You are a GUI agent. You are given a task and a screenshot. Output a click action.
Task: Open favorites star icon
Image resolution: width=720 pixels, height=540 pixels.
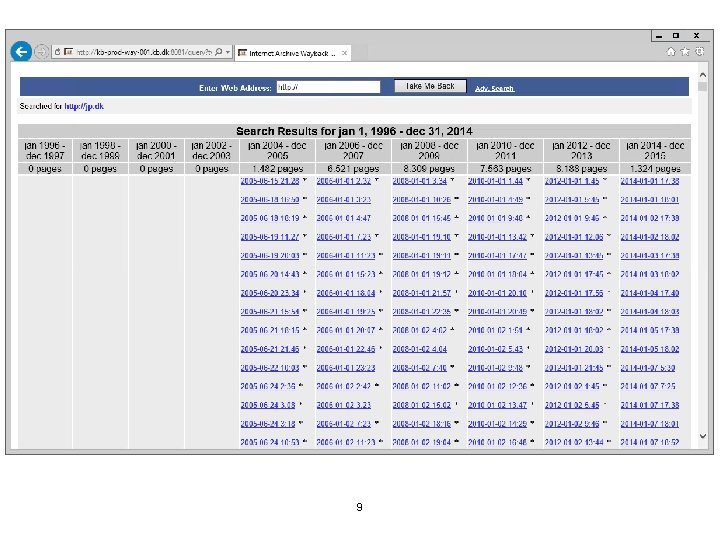click(685, 52)
